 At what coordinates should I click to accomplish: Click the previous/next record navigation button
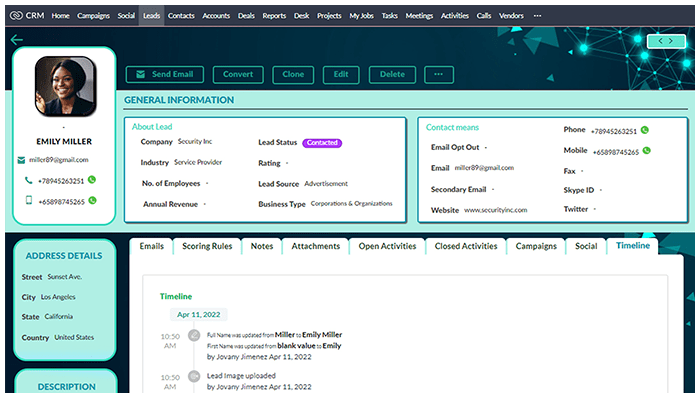[666, 41]
